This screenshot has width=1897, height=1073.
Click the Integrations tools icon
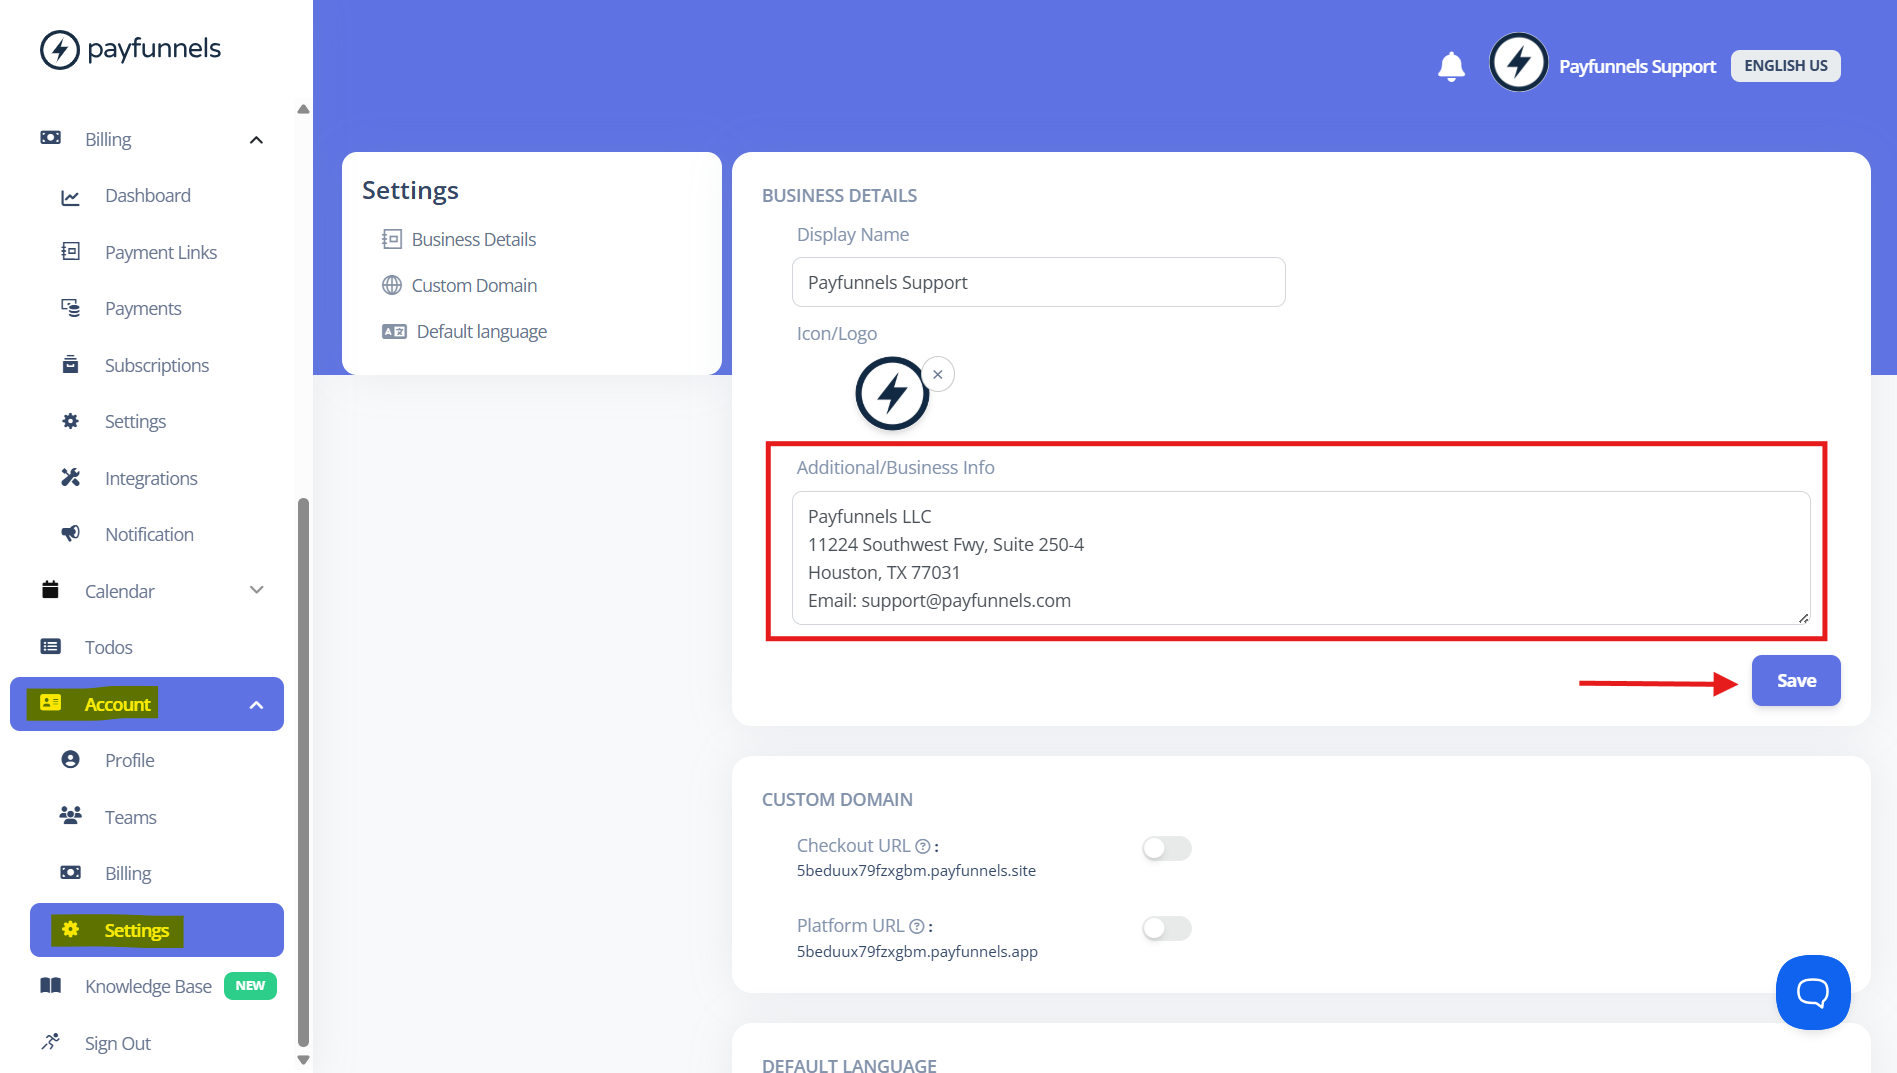click(70, 478)
